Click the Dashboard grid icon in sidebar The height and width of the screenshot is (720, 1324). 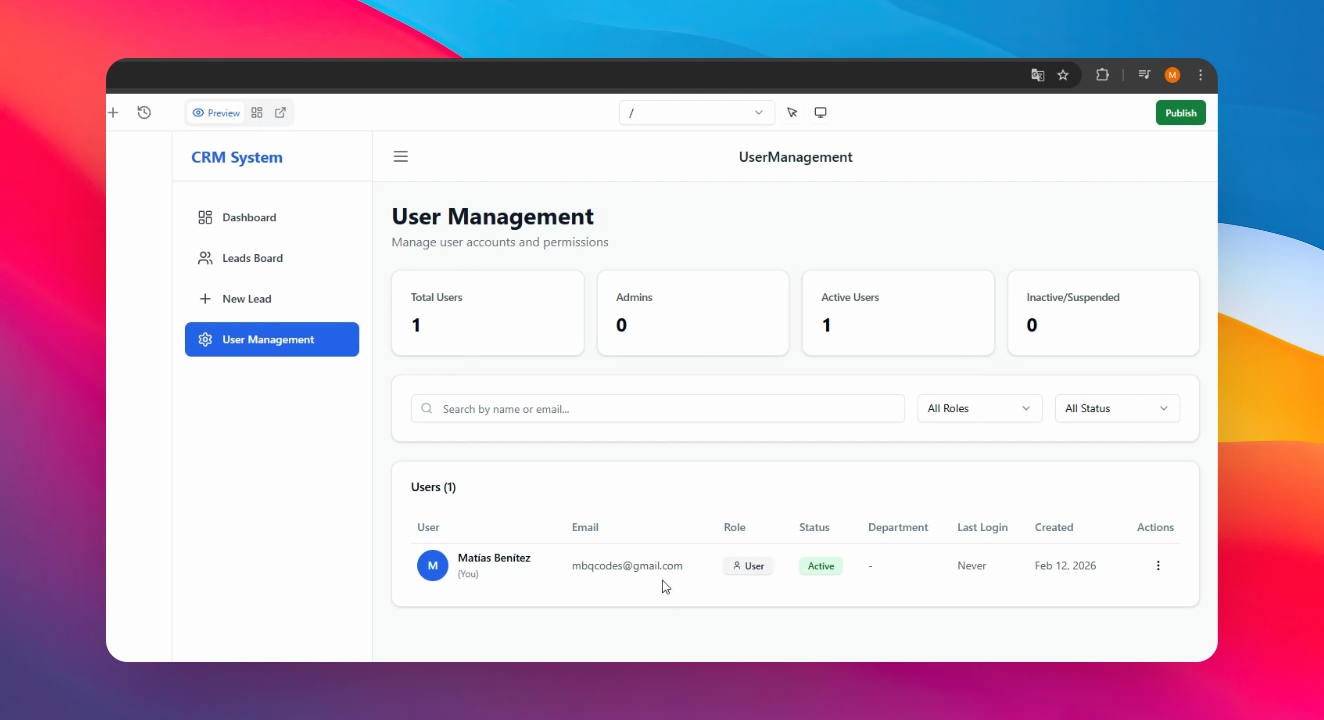205,217
